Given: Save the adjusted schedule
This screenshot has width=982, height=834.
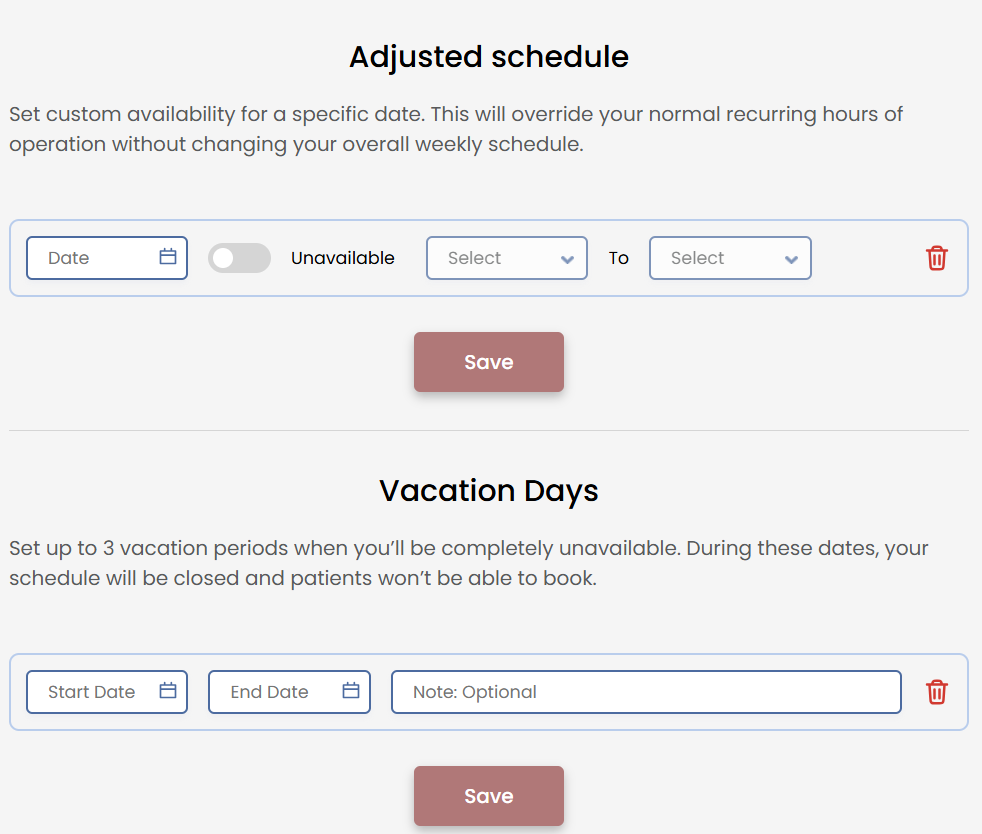Looking at the screenshot, I should click(488, 362).
